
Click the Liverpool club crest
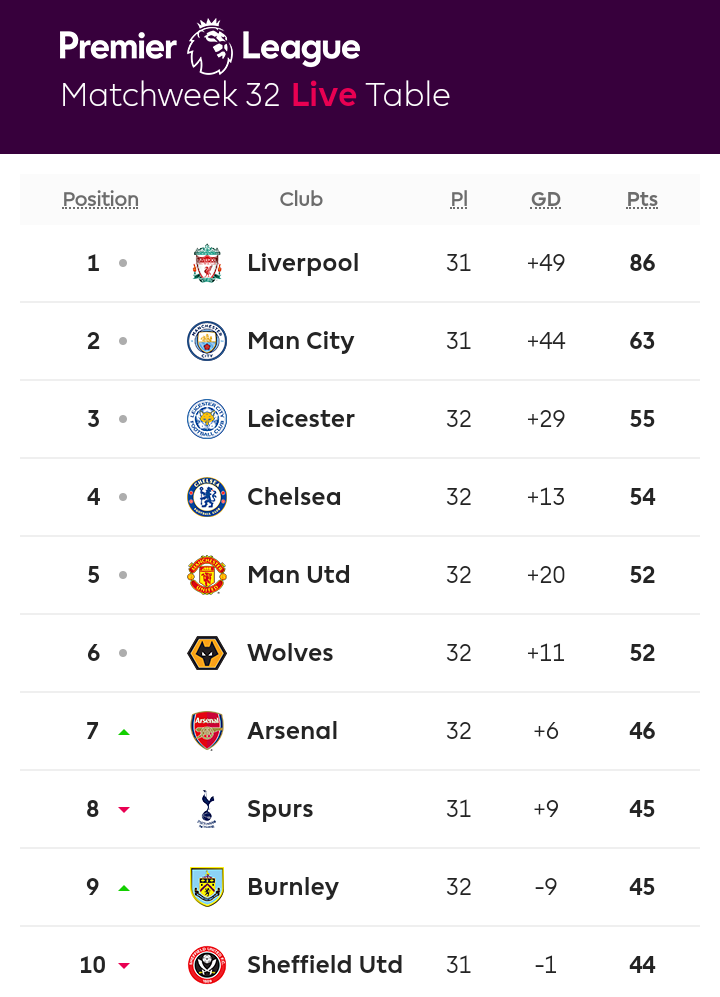(207, 263)
